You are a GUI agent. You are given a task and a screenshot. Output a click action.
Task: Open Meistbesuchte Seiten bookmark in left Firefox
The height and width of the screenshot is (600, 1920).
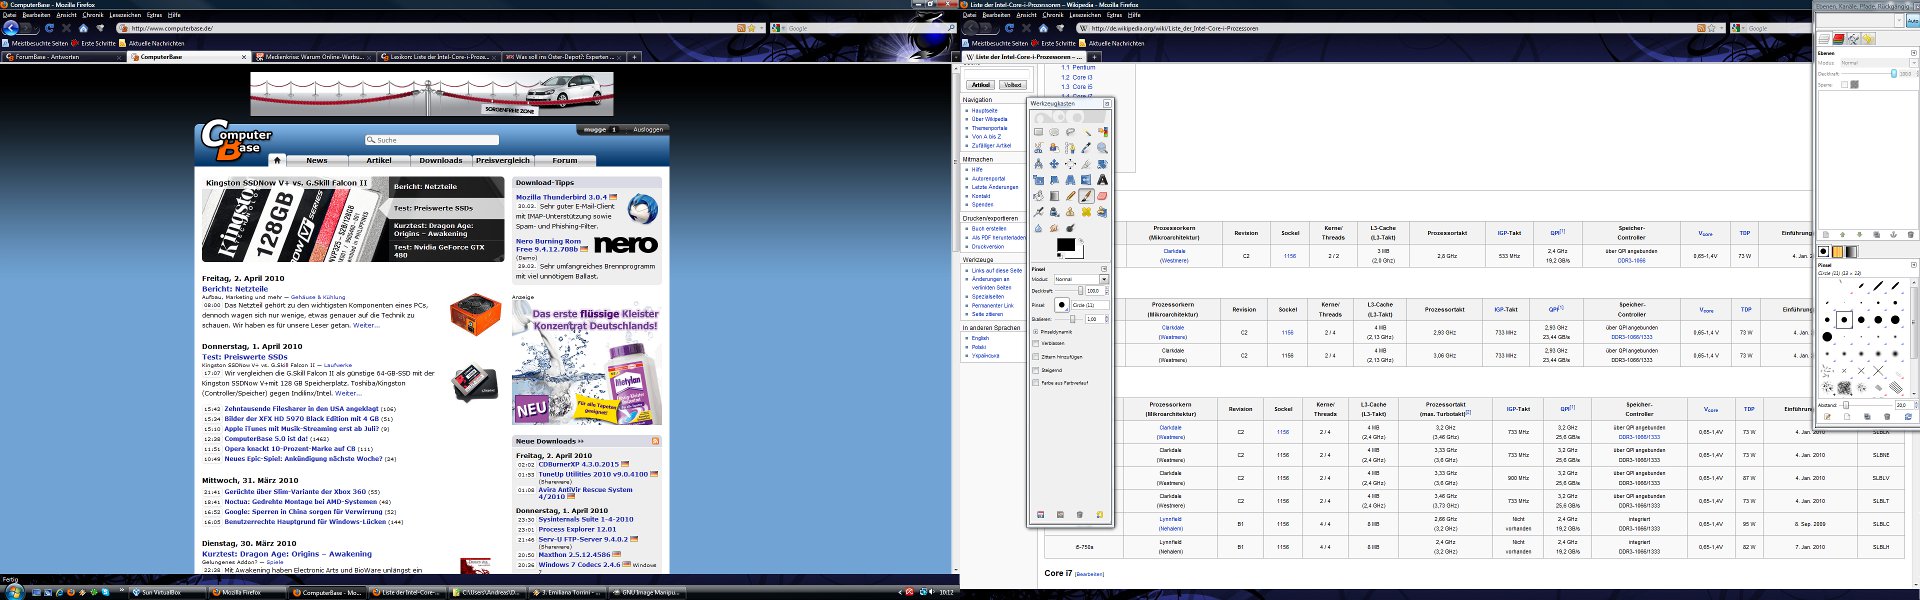[35, 43]
